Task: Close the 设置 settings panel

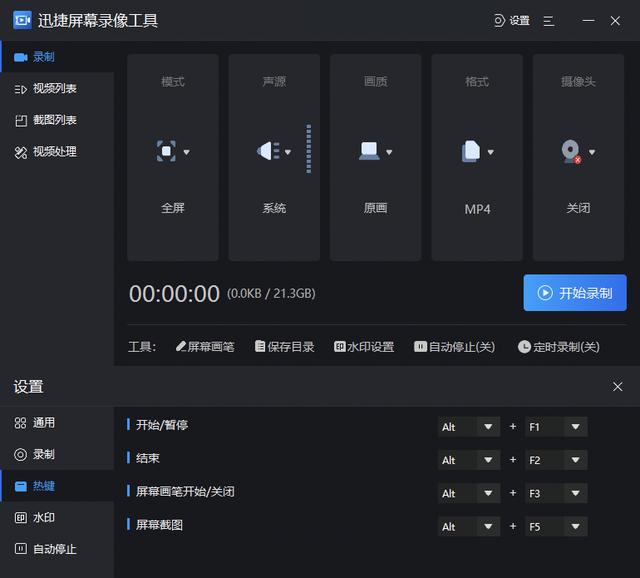Action: click(x=618, y=387)
